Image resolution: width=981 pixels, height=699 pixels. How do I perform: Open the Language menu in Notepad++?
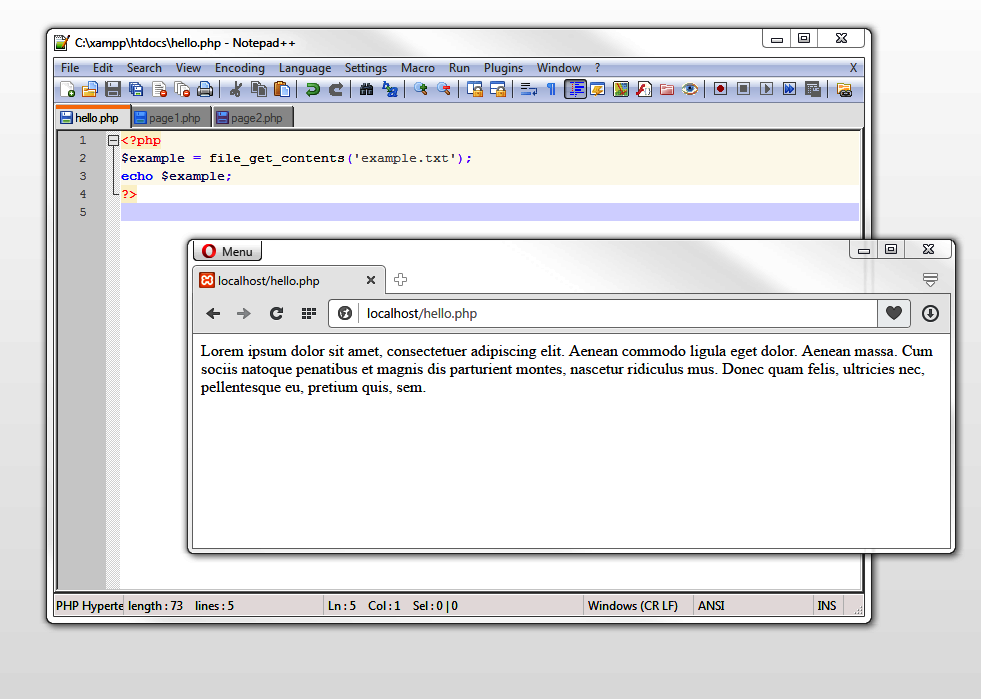[305, 67]
